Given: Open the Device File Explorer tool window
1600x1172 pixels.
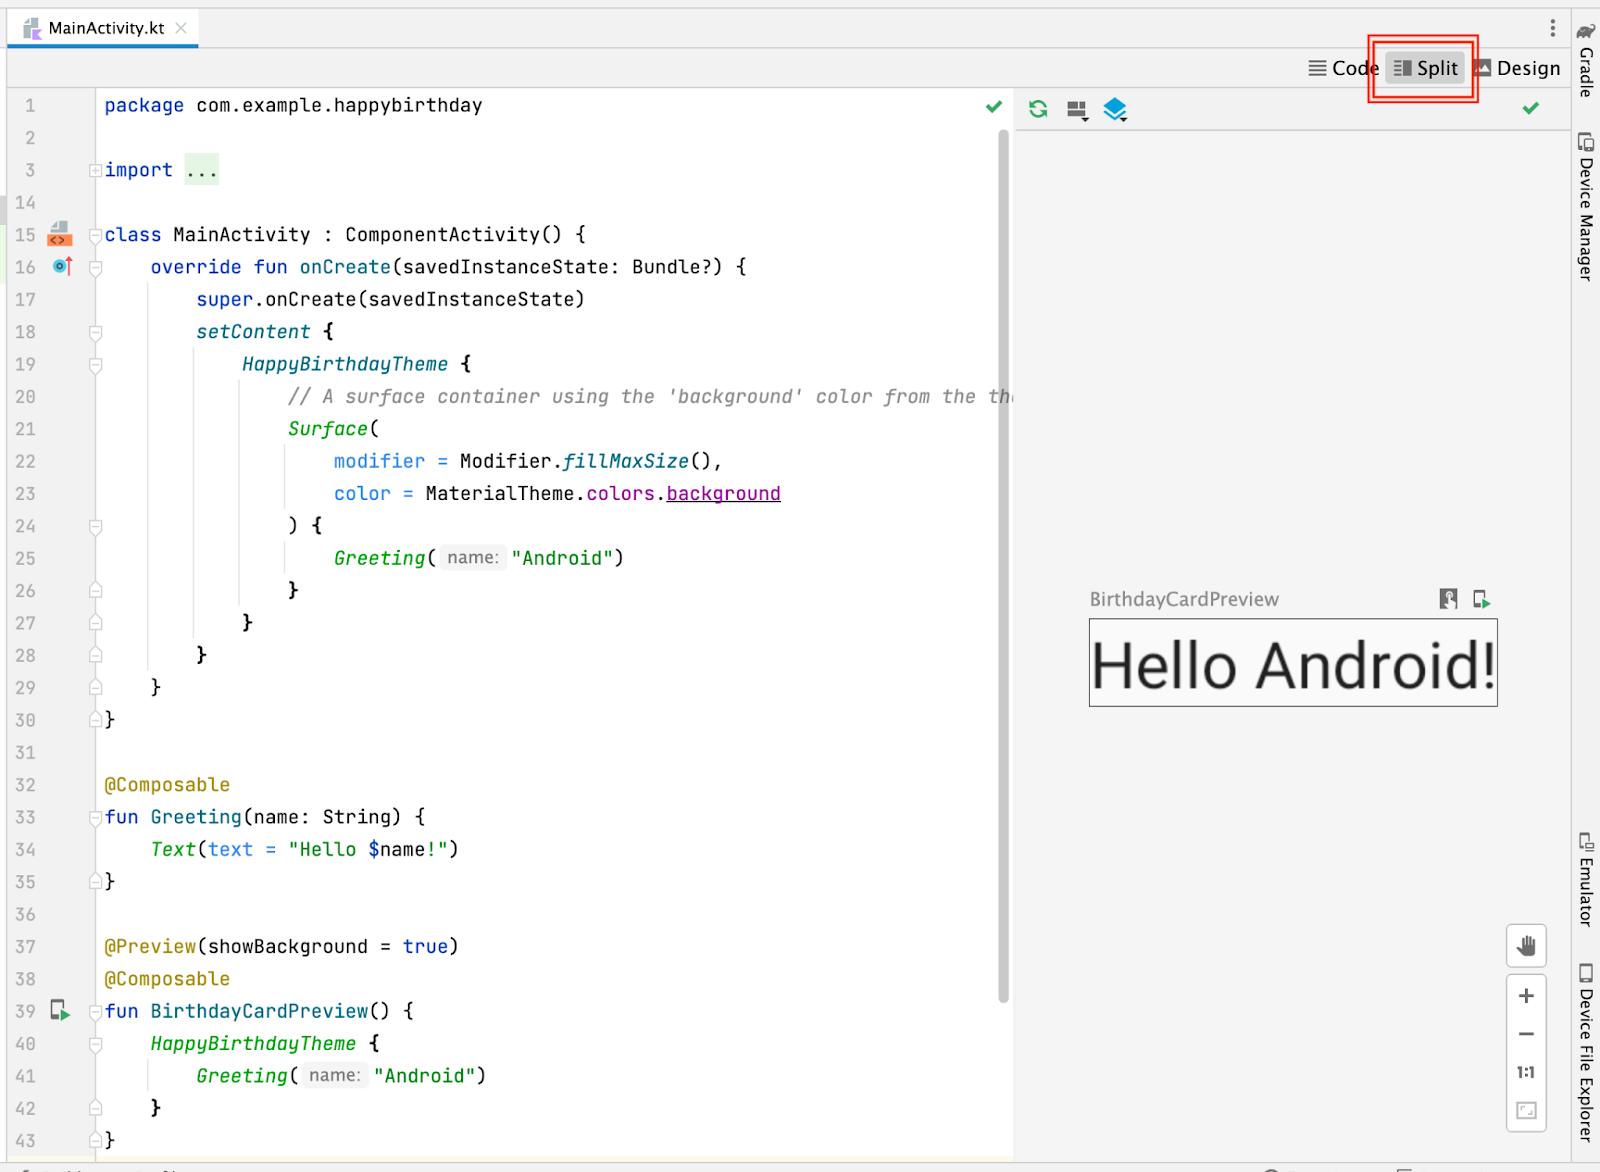Looking at the screenshot, I should point(1585,1052).
